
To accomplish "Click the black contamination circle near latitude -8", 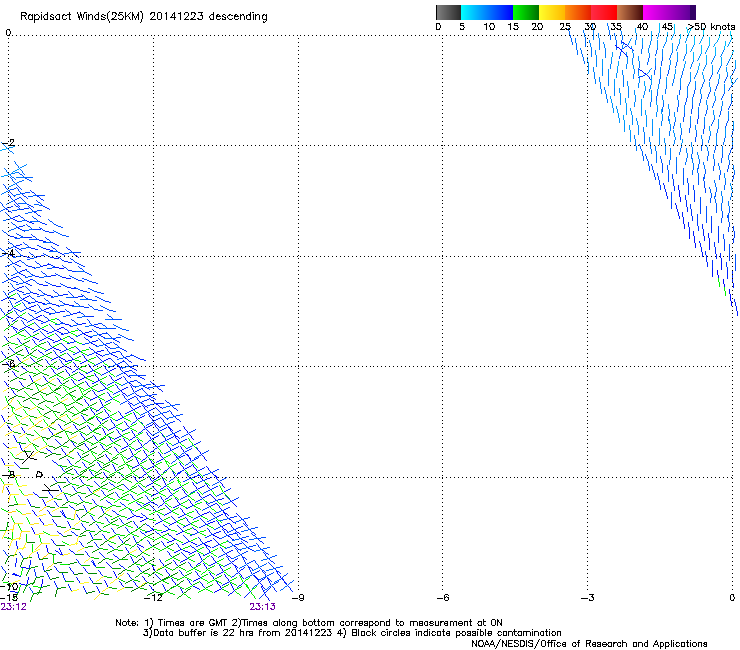I will point(39,474).
